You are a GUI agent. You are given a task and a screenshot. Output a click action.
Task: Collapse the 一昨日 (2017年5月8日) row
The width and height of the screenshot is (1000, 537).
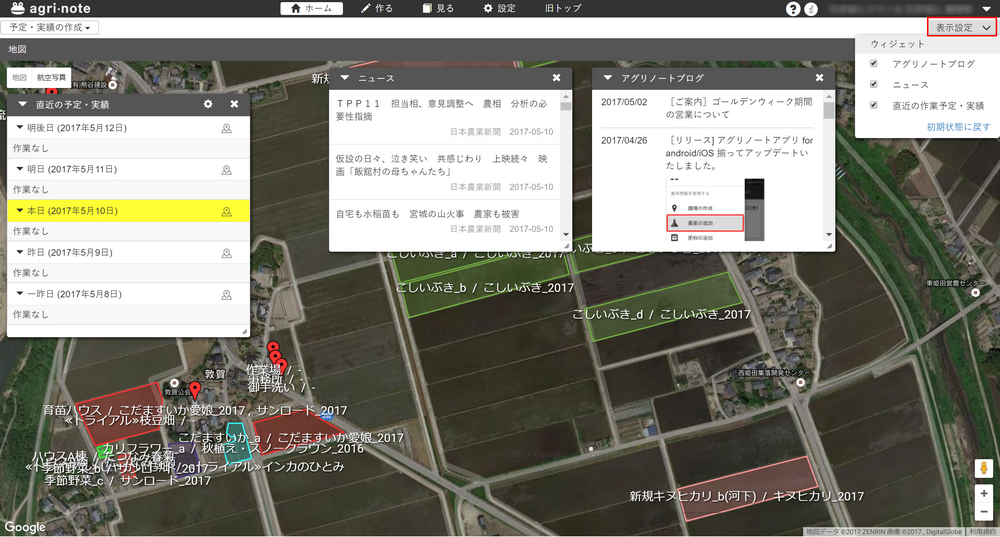20,294
